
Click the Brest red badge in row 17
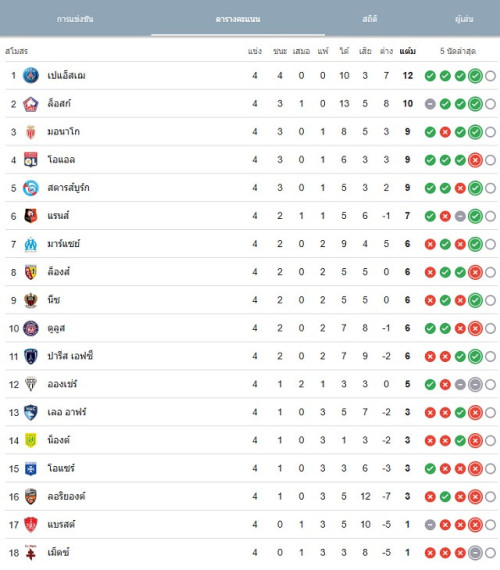pos(31,525)
